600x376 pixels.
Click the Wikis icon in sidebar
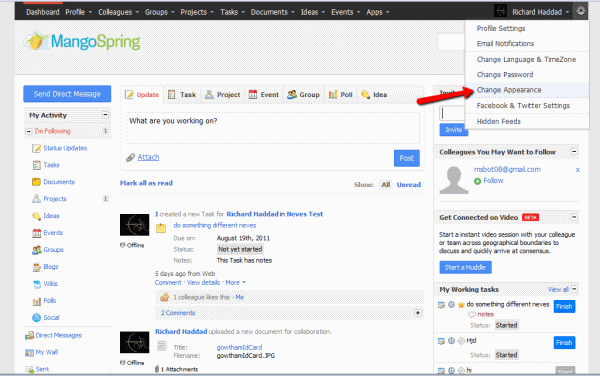tap(36, 284)
